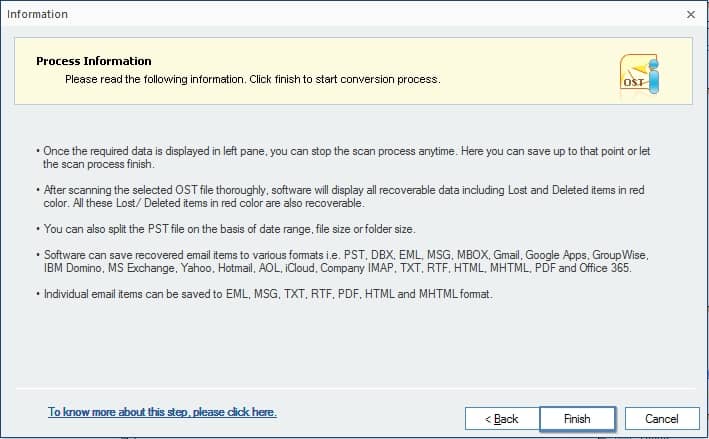Go back with the Back button
Viewport: 709px width, 439px height.
click(502, 419)
